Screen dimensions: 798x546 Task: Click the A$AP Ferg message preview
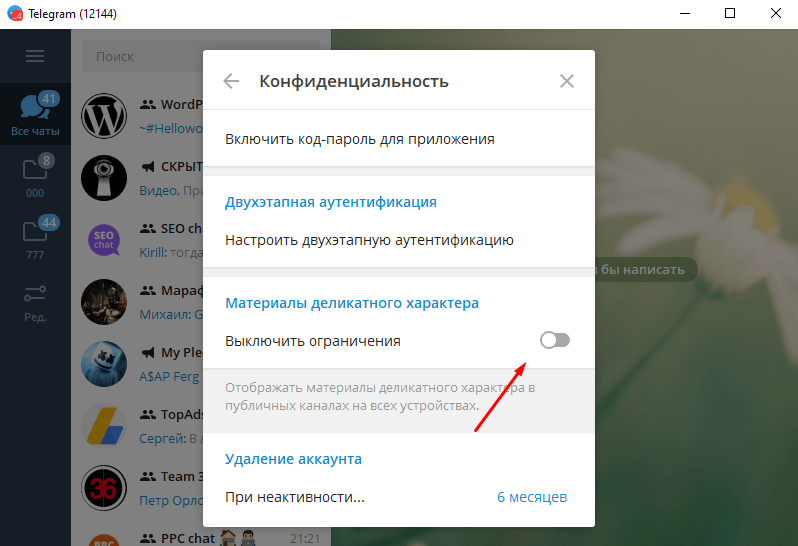pyautogui.click(x=171, y=377)
